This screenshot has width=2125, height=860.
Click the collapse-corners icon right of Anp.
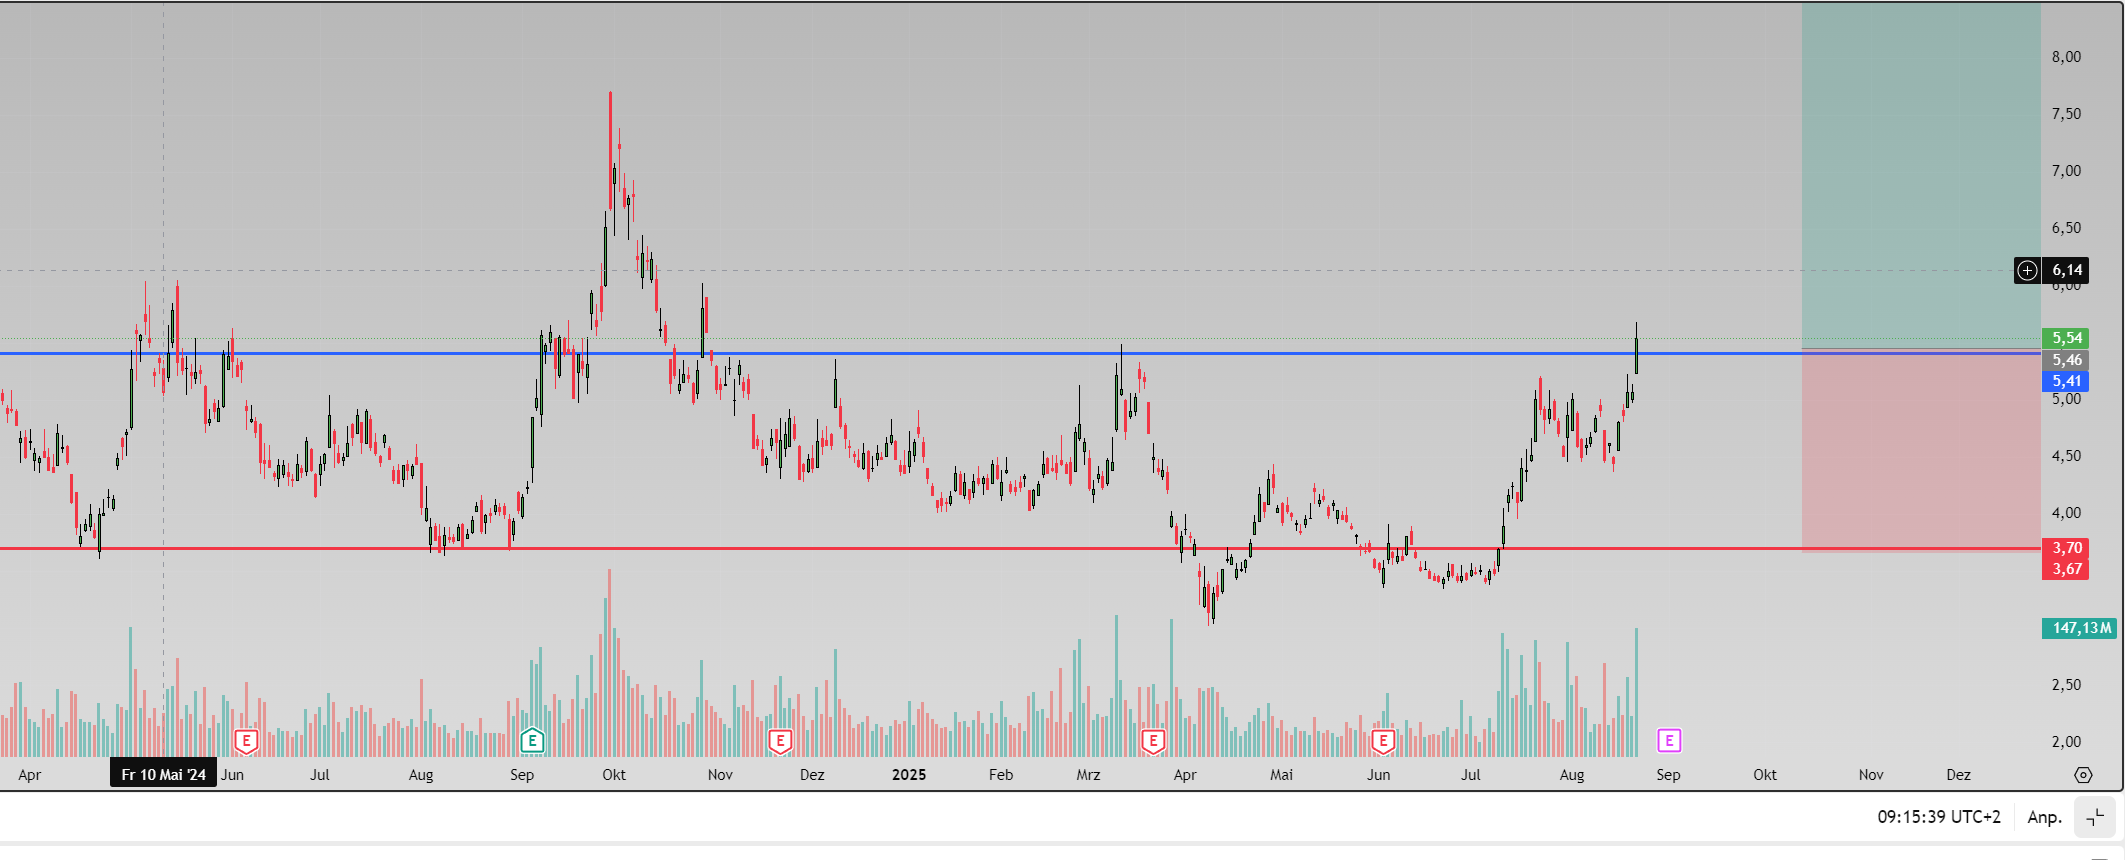coord(2095,817)
